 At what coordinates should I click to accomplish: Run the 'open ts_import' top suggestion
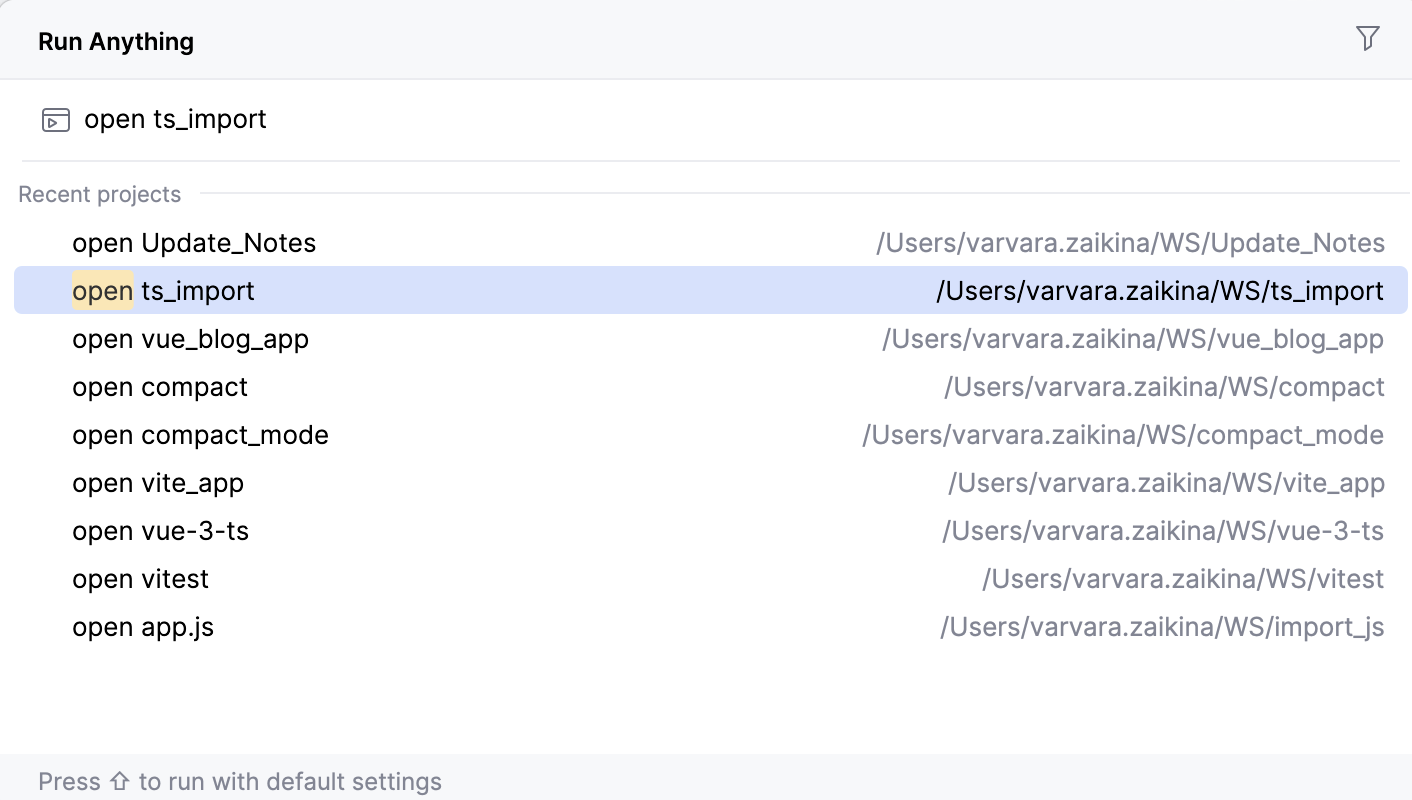coord(176,119)
